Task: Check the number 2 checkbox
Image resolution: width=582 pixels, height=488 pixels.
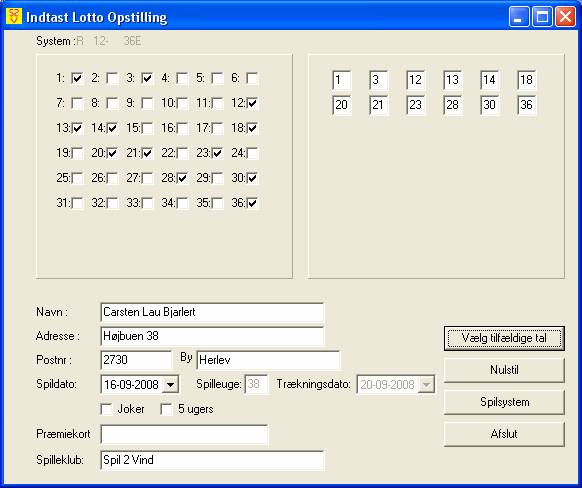Action: pyautogui.click(x=112, y=78)
